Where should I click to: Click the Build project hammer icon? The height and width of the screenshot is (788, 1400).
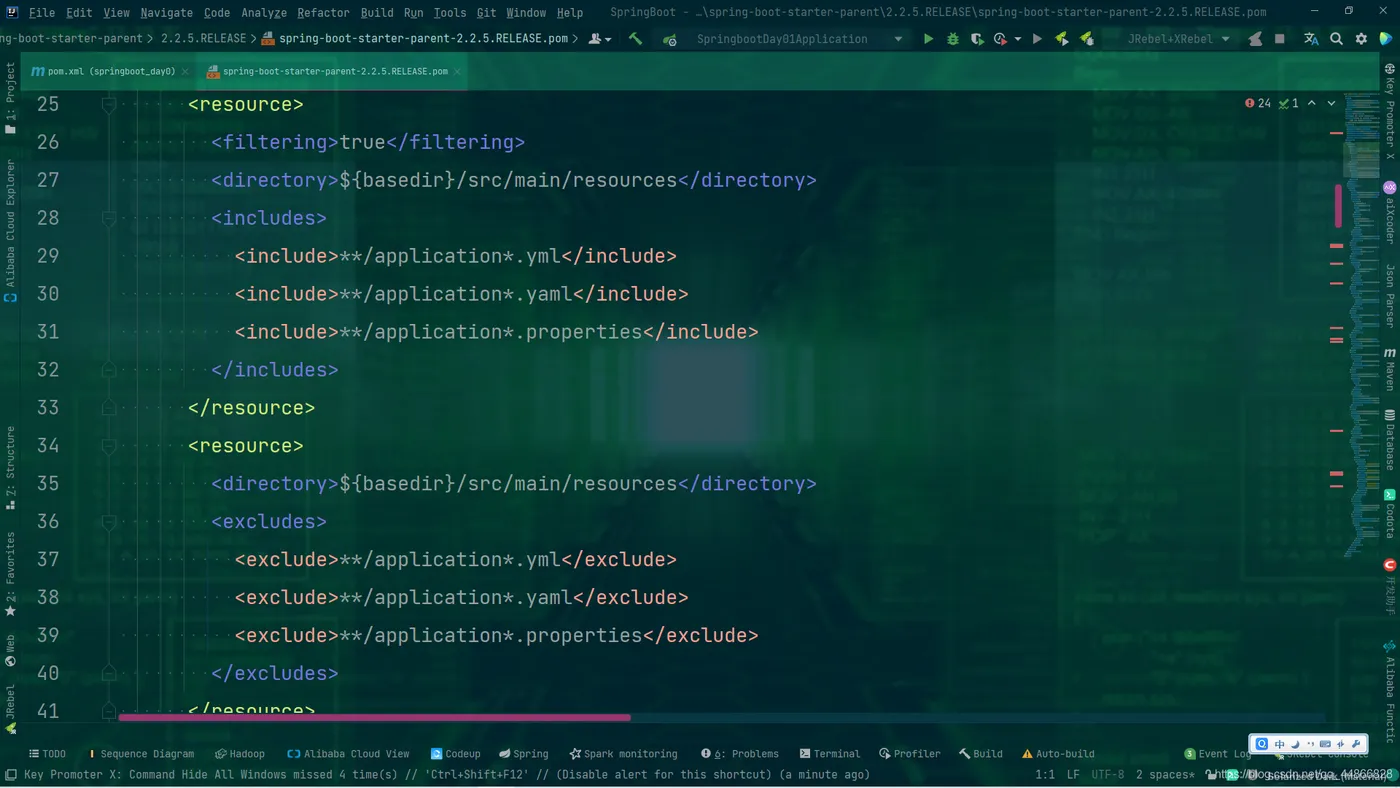tap(635, 39)
